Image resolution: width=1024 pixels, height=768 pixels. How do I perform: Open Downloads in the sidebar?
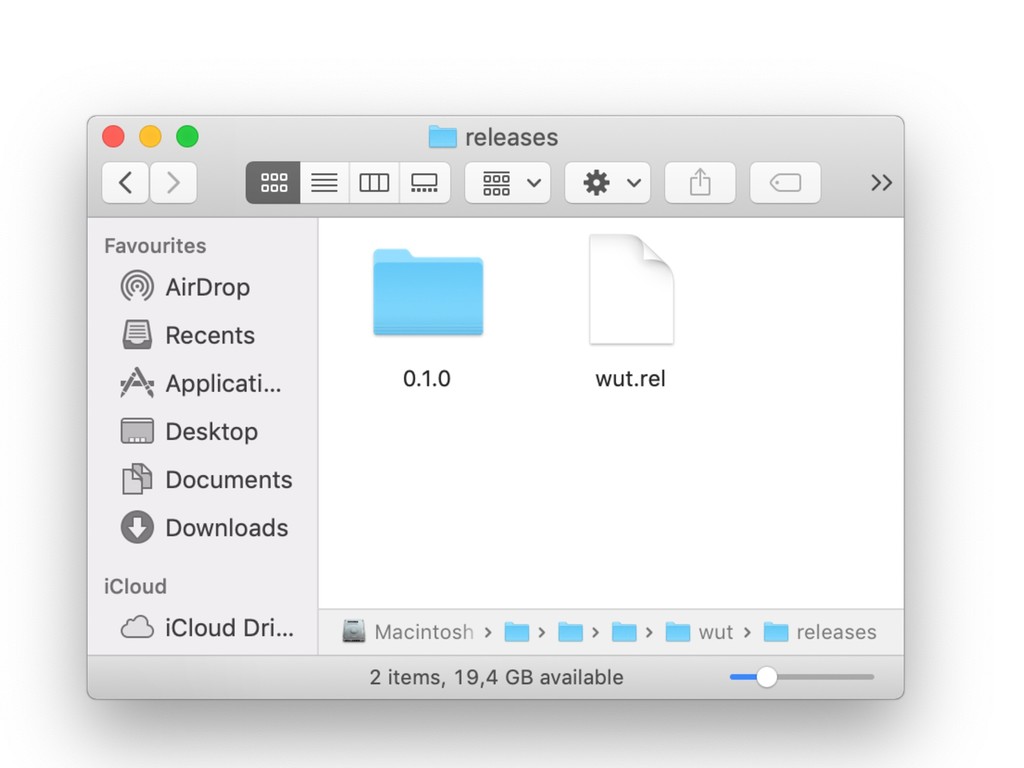[204, 528]
